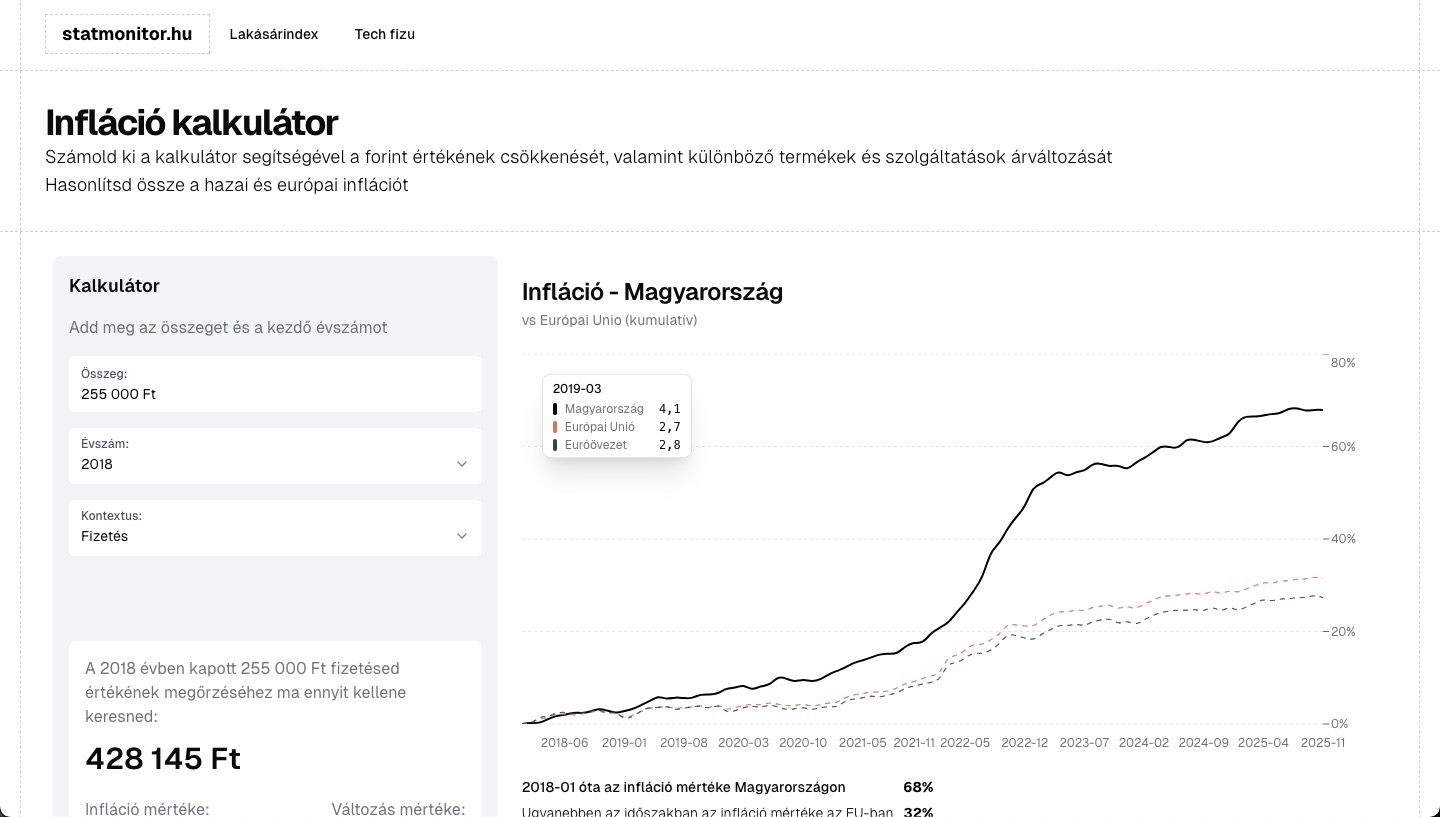Image resolution: width=1440 pixels, height=817 pixels.
Task: Click the 2022-12 x-axis label
Action: 1024,743
